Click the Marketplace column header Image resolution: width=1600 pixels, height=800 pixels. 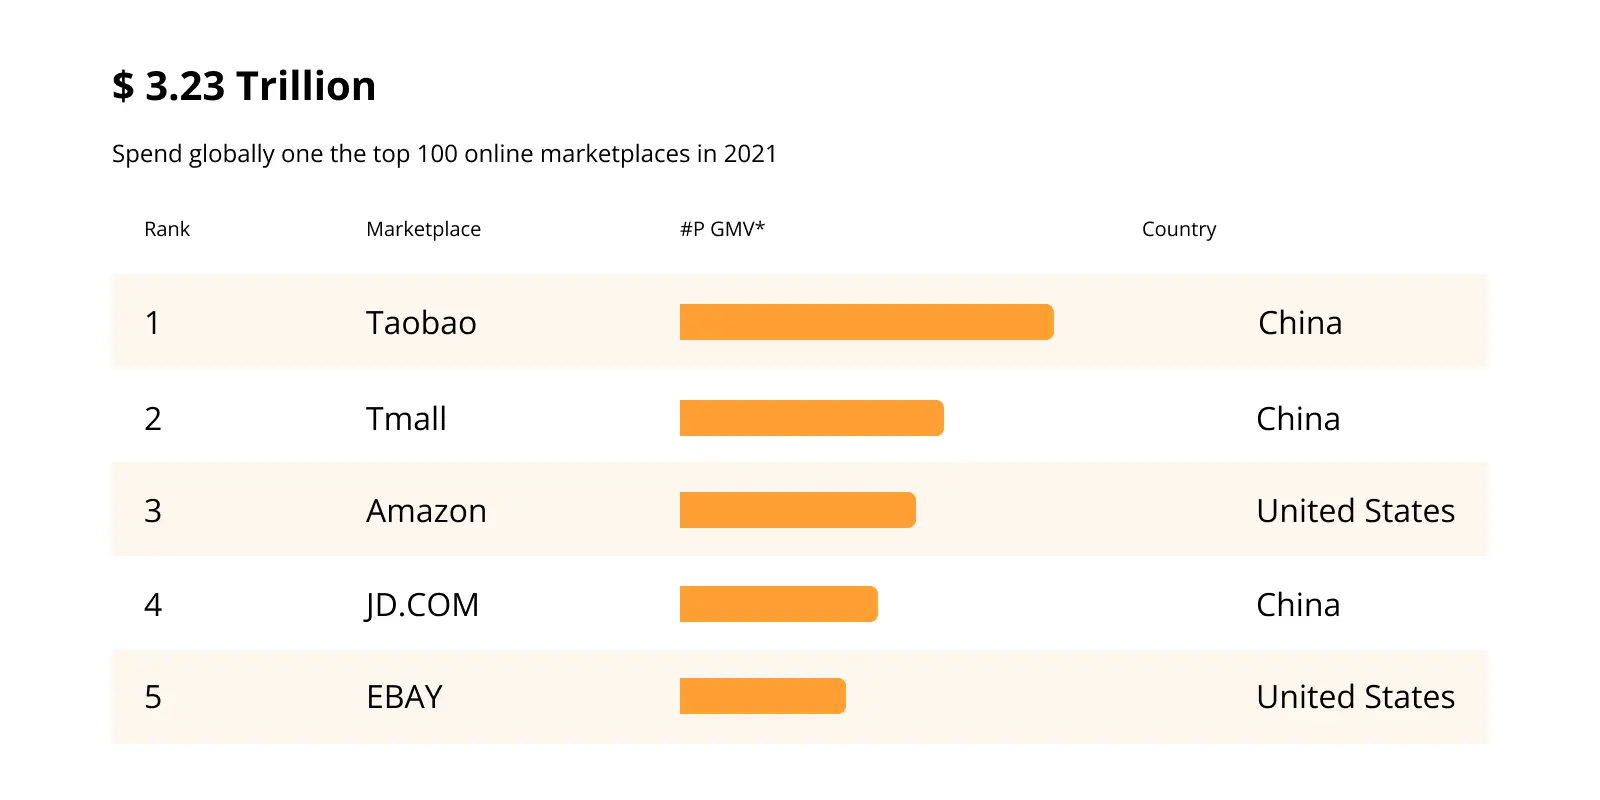pos(424,229)
